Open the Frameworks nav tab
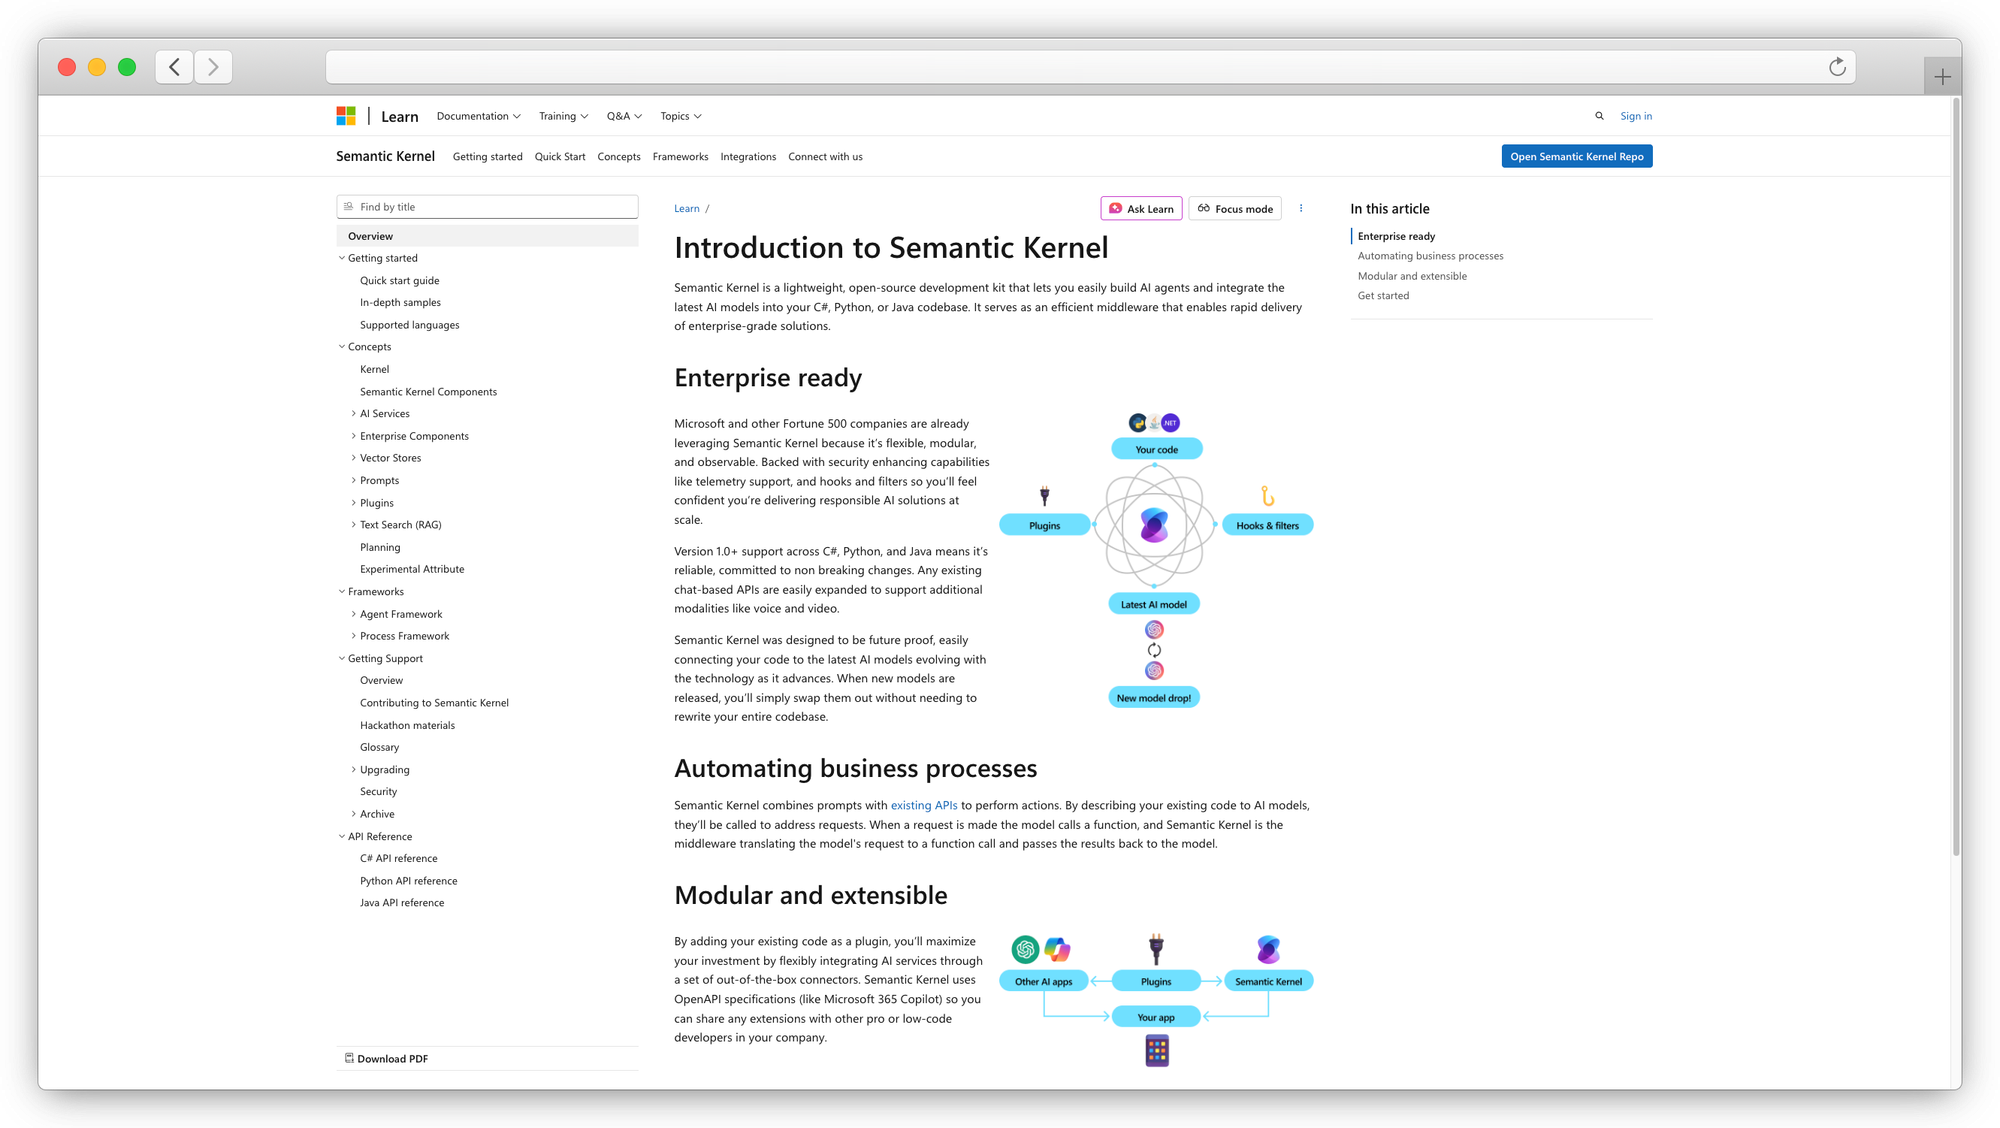Viewport: 2000px width, 1128px height. (680, 157)
